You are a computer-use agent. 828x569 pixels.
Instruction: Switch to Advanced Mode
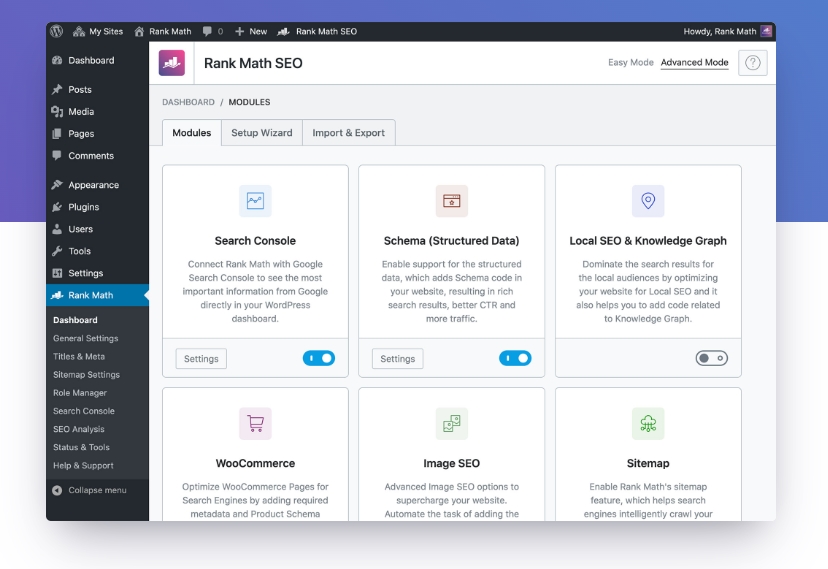[694, 62]
